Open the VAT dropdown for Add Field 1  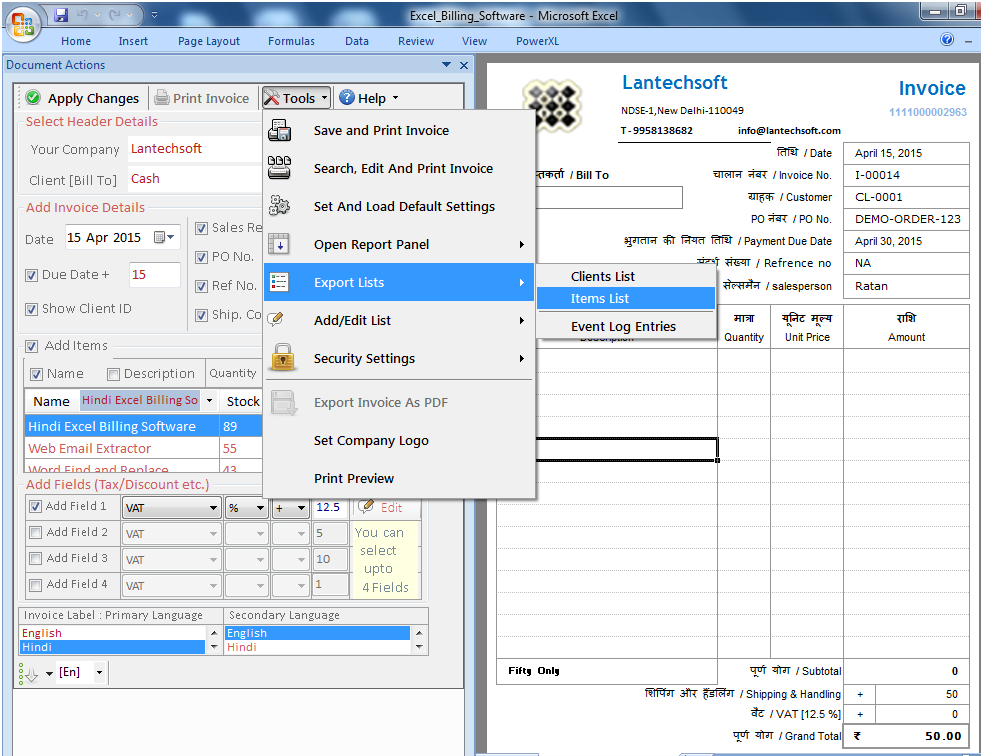pyautogui.click(x=213, y=508)
